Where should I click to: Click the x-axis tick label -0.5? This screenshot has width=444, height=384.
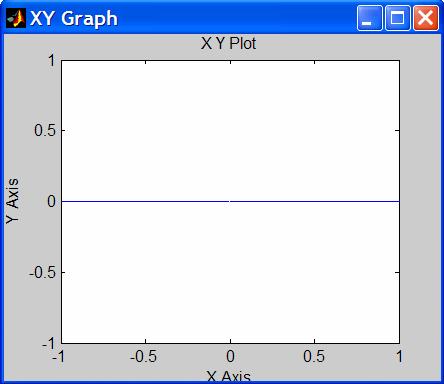coord(143,357)
